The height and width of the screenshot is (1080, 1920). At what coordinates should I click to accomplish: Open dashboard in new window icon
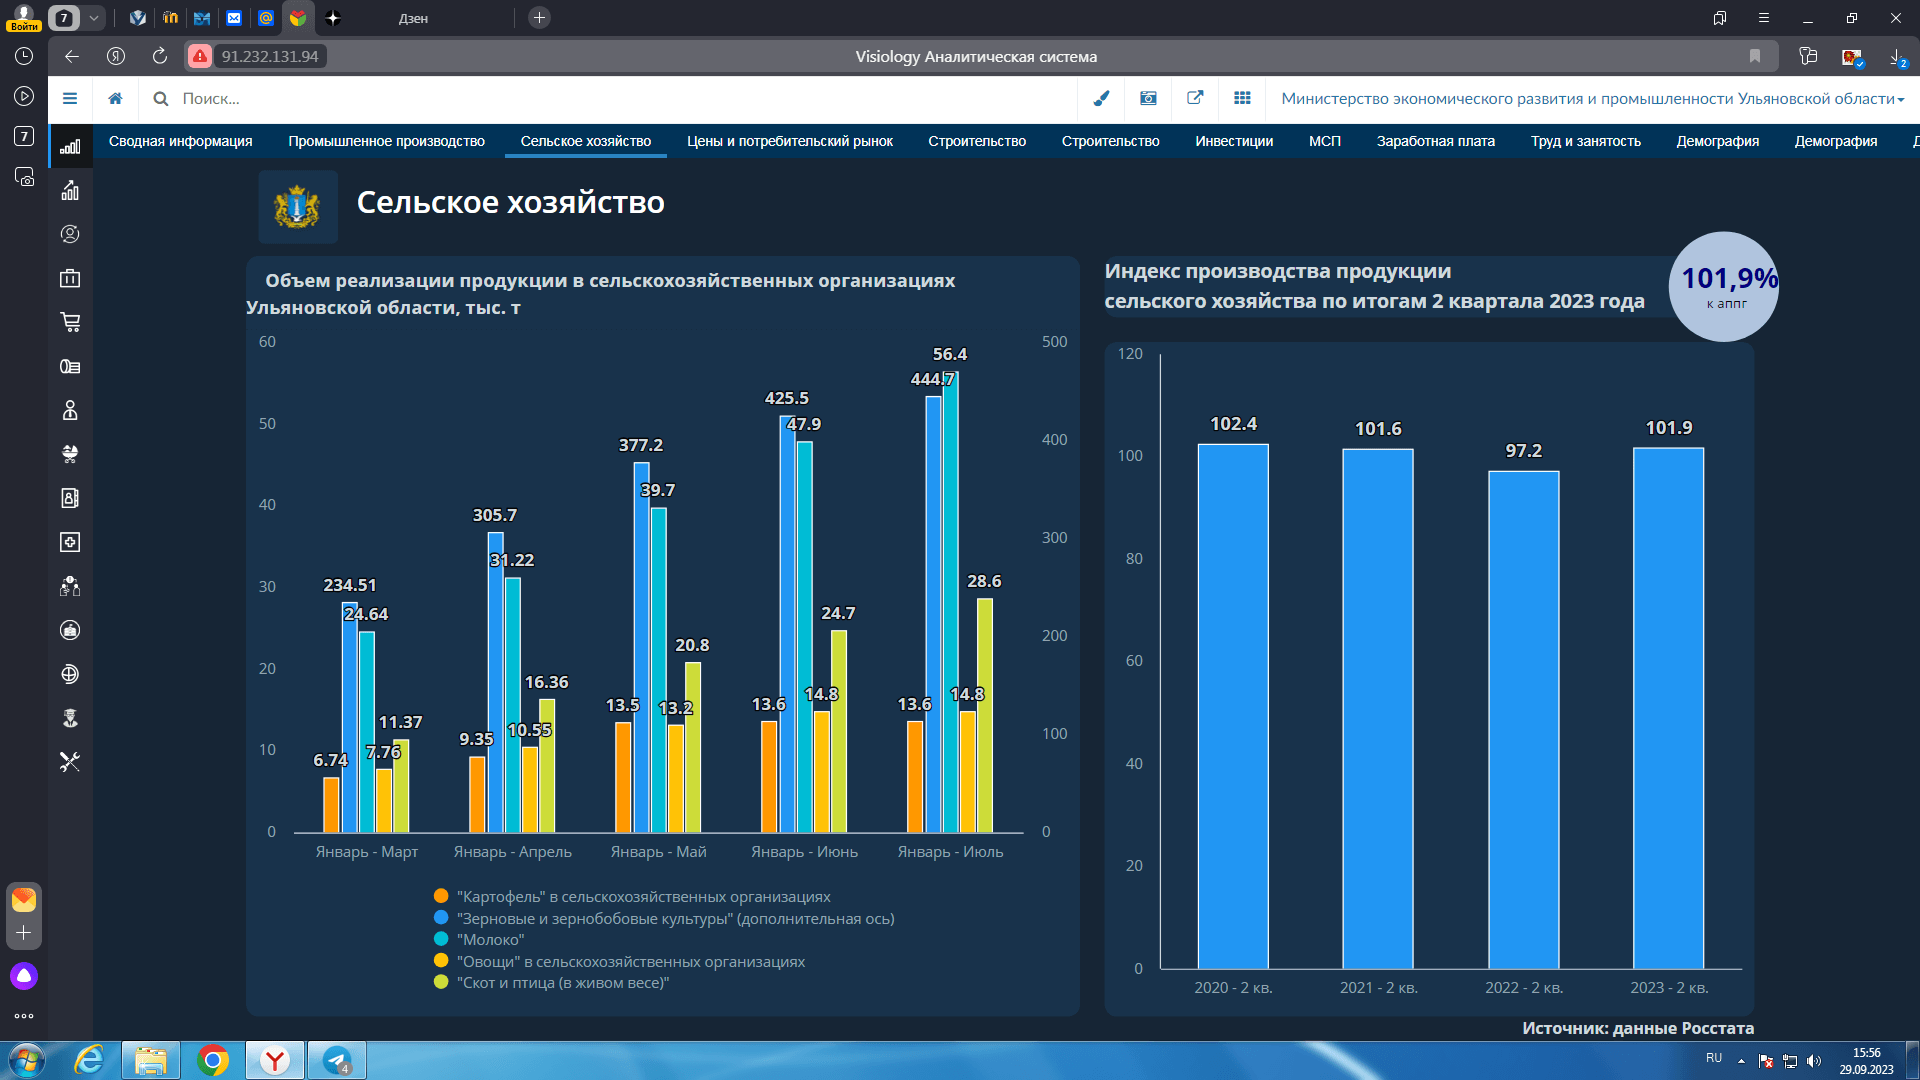(1195, 98)
